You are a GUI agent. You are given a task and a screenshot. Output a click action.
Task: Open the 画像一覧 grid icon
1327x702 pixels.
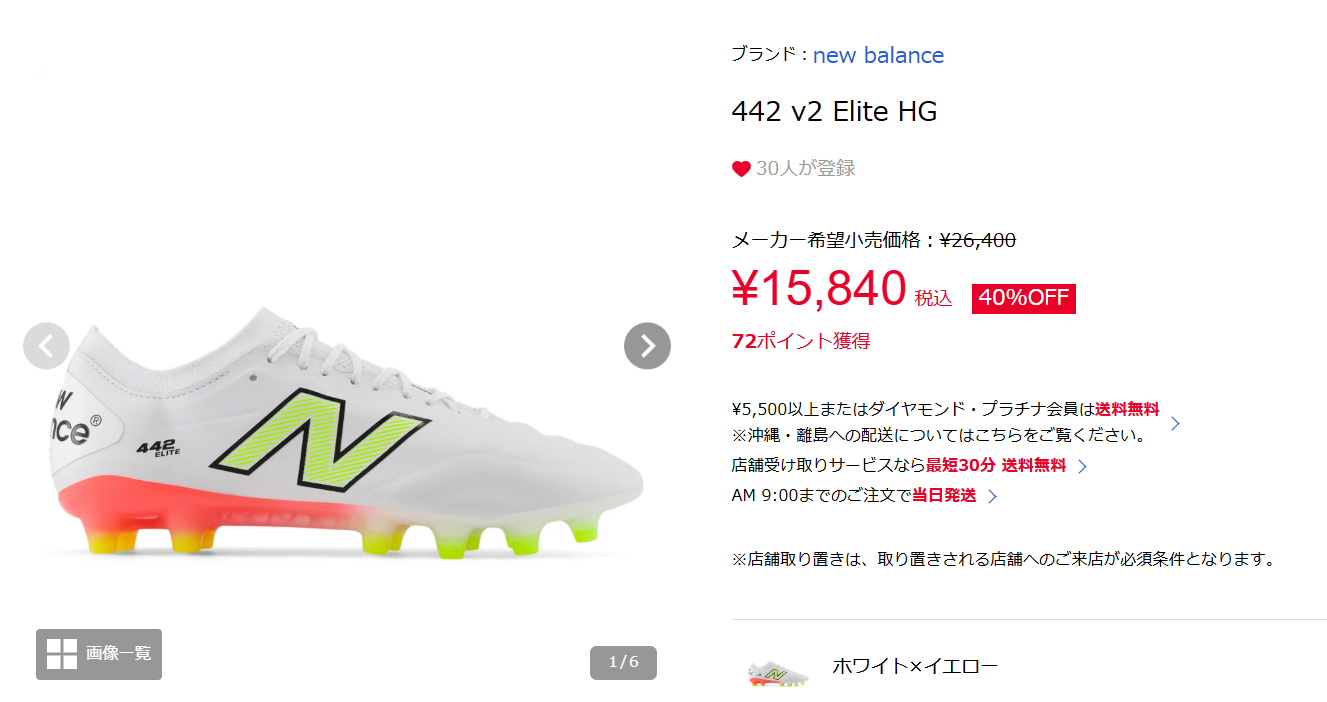click(62, 654)
